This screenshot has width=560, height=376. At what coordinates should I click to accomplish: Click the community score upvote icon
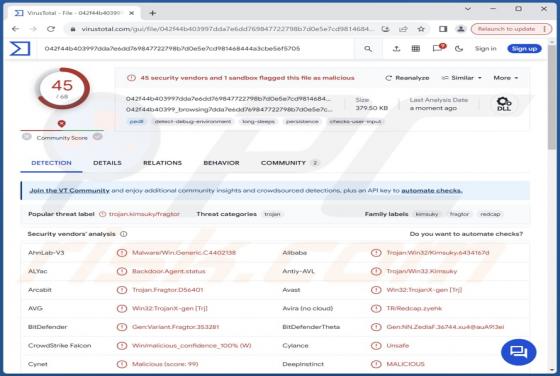click(x=98, y=136)
